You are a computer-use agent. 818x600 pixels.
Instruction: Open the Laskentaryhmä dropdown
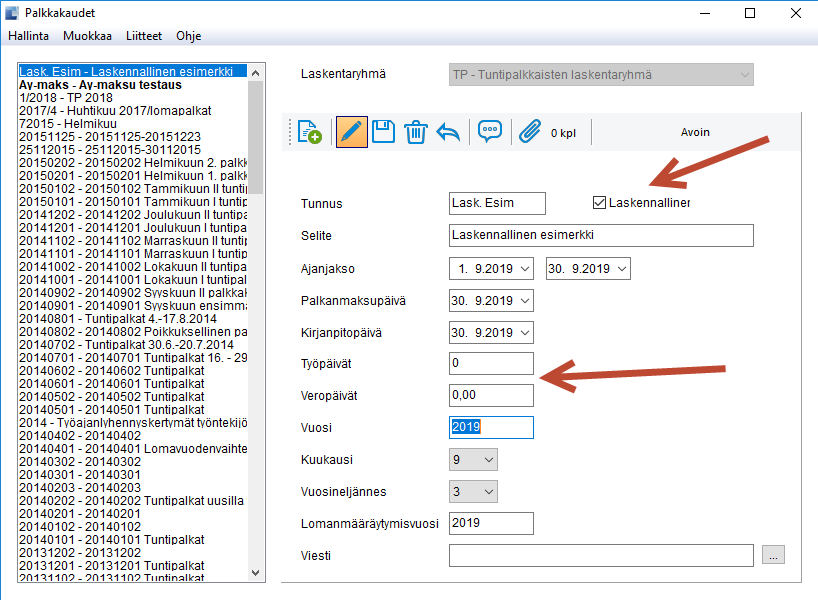pos(601,75)
